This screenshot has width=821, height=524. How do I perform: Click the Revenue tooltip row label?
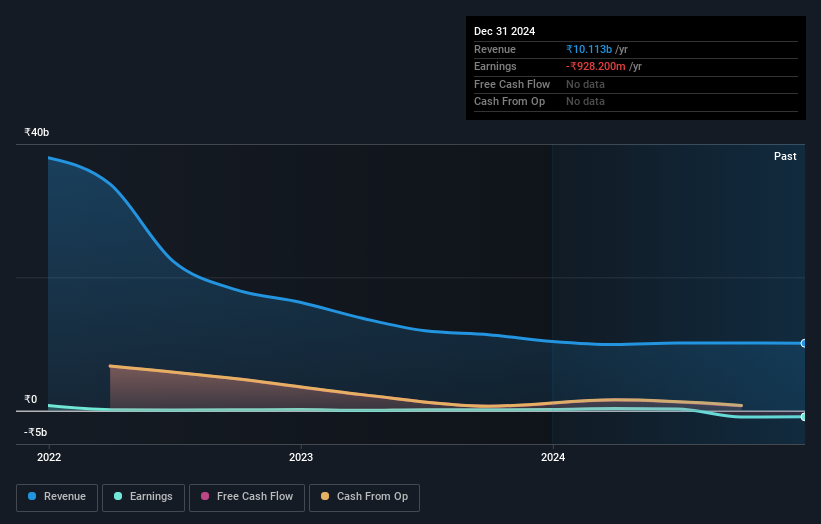pyautogui.click(x=495, y=49)
